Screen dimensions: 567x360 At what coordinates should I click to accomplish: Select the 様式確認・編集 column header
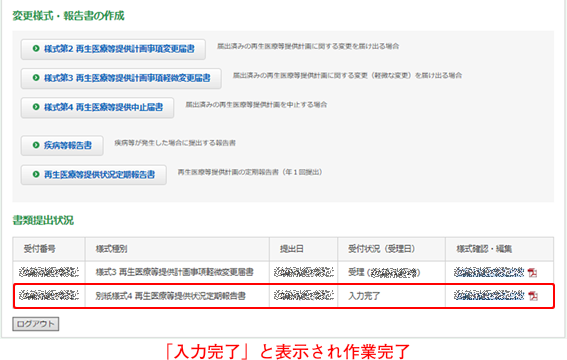(499, 249)
